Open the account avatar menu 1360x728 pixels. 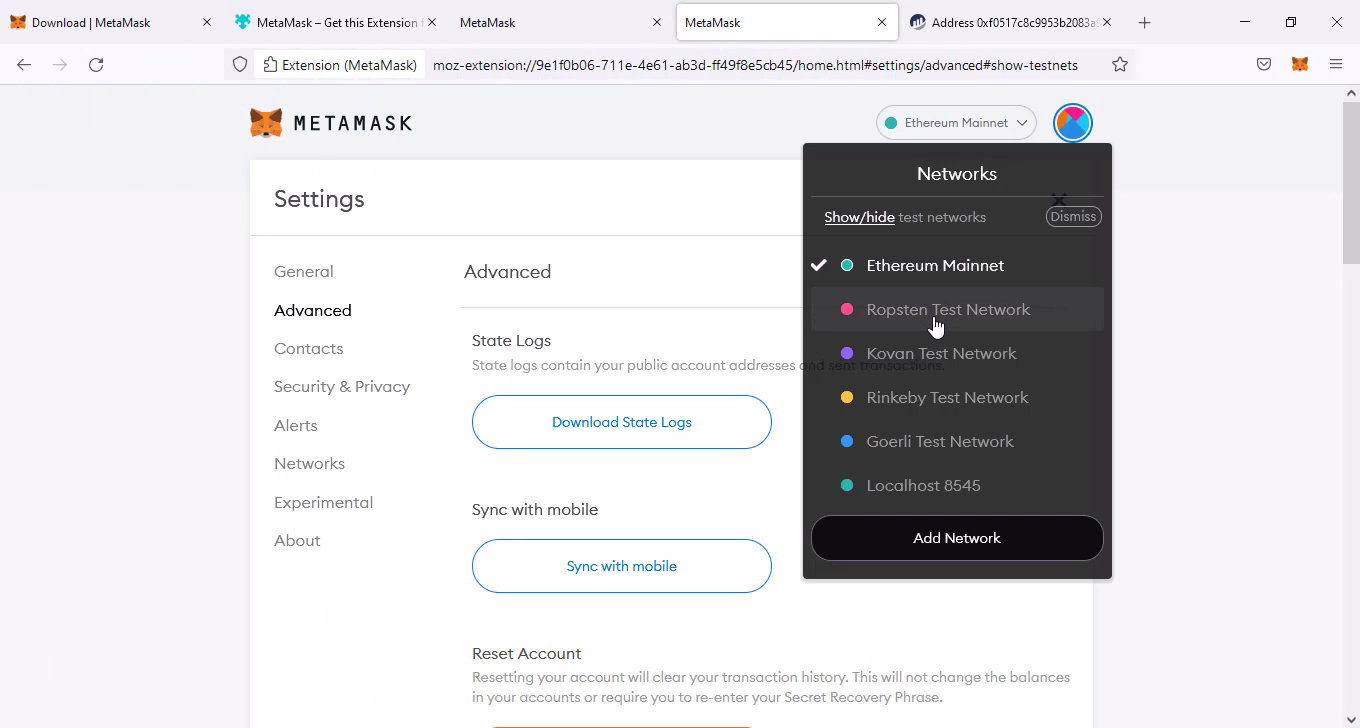point(1072,123)
